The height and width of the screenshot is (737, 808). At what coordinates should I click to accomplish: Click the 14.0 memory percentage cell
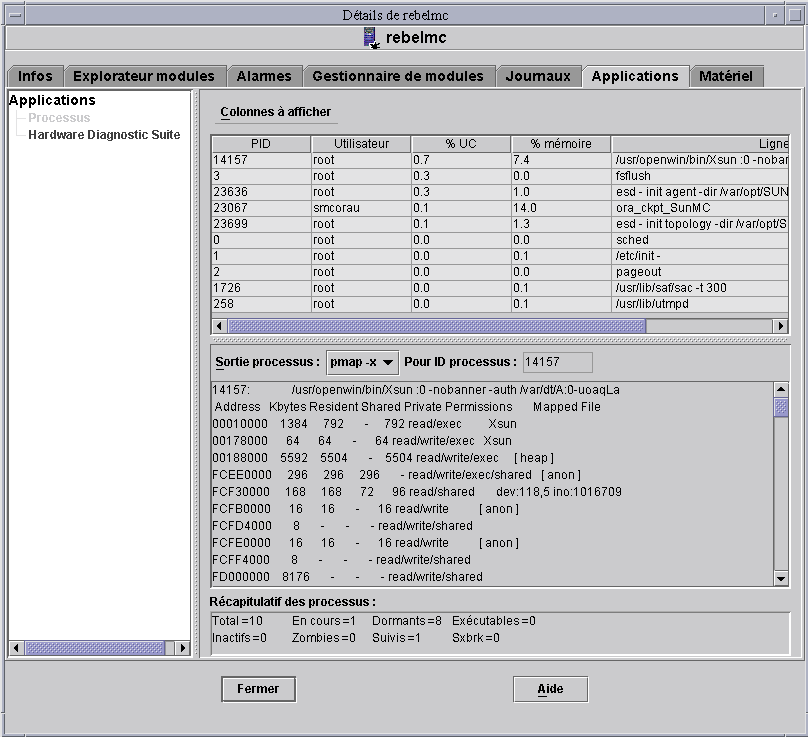tap(561, 208)
